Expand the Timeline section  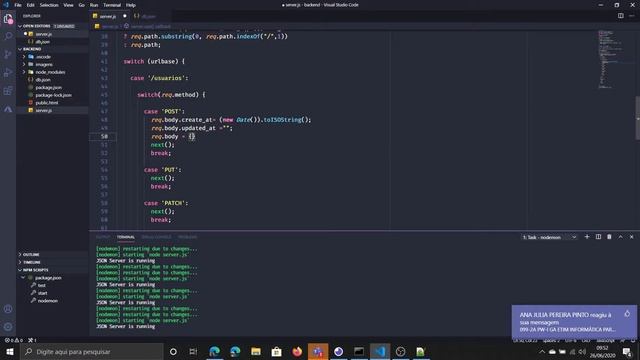[52, 262]
